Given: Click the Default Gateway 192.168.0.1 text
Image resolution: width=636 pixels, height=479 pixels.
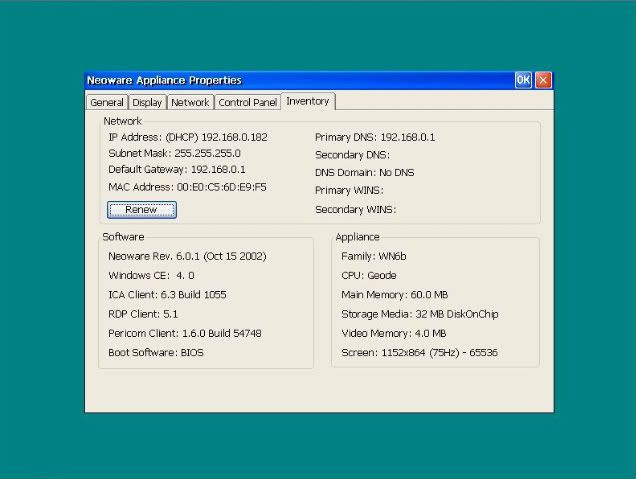Looking at the screenshot, I should 177,169.
